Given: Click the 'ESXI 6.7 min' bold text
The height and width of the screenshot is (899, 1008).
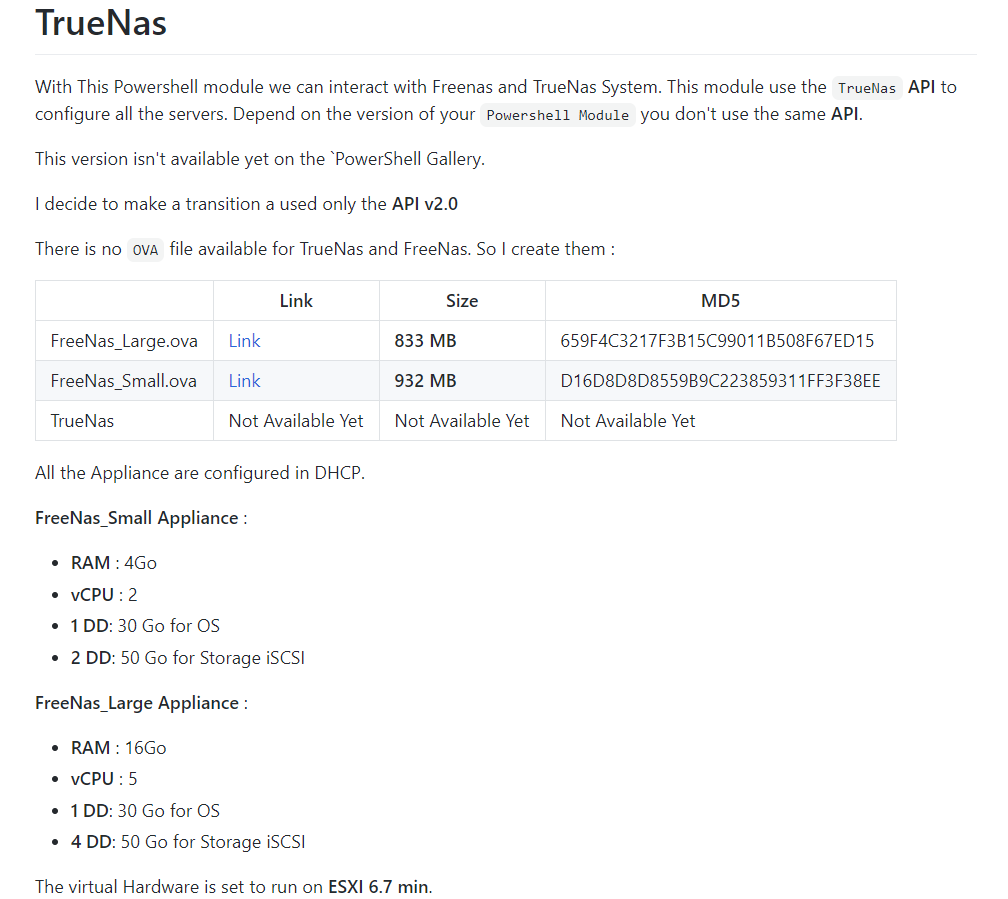Looking at the screenshot, I should (x=378, y=887).
